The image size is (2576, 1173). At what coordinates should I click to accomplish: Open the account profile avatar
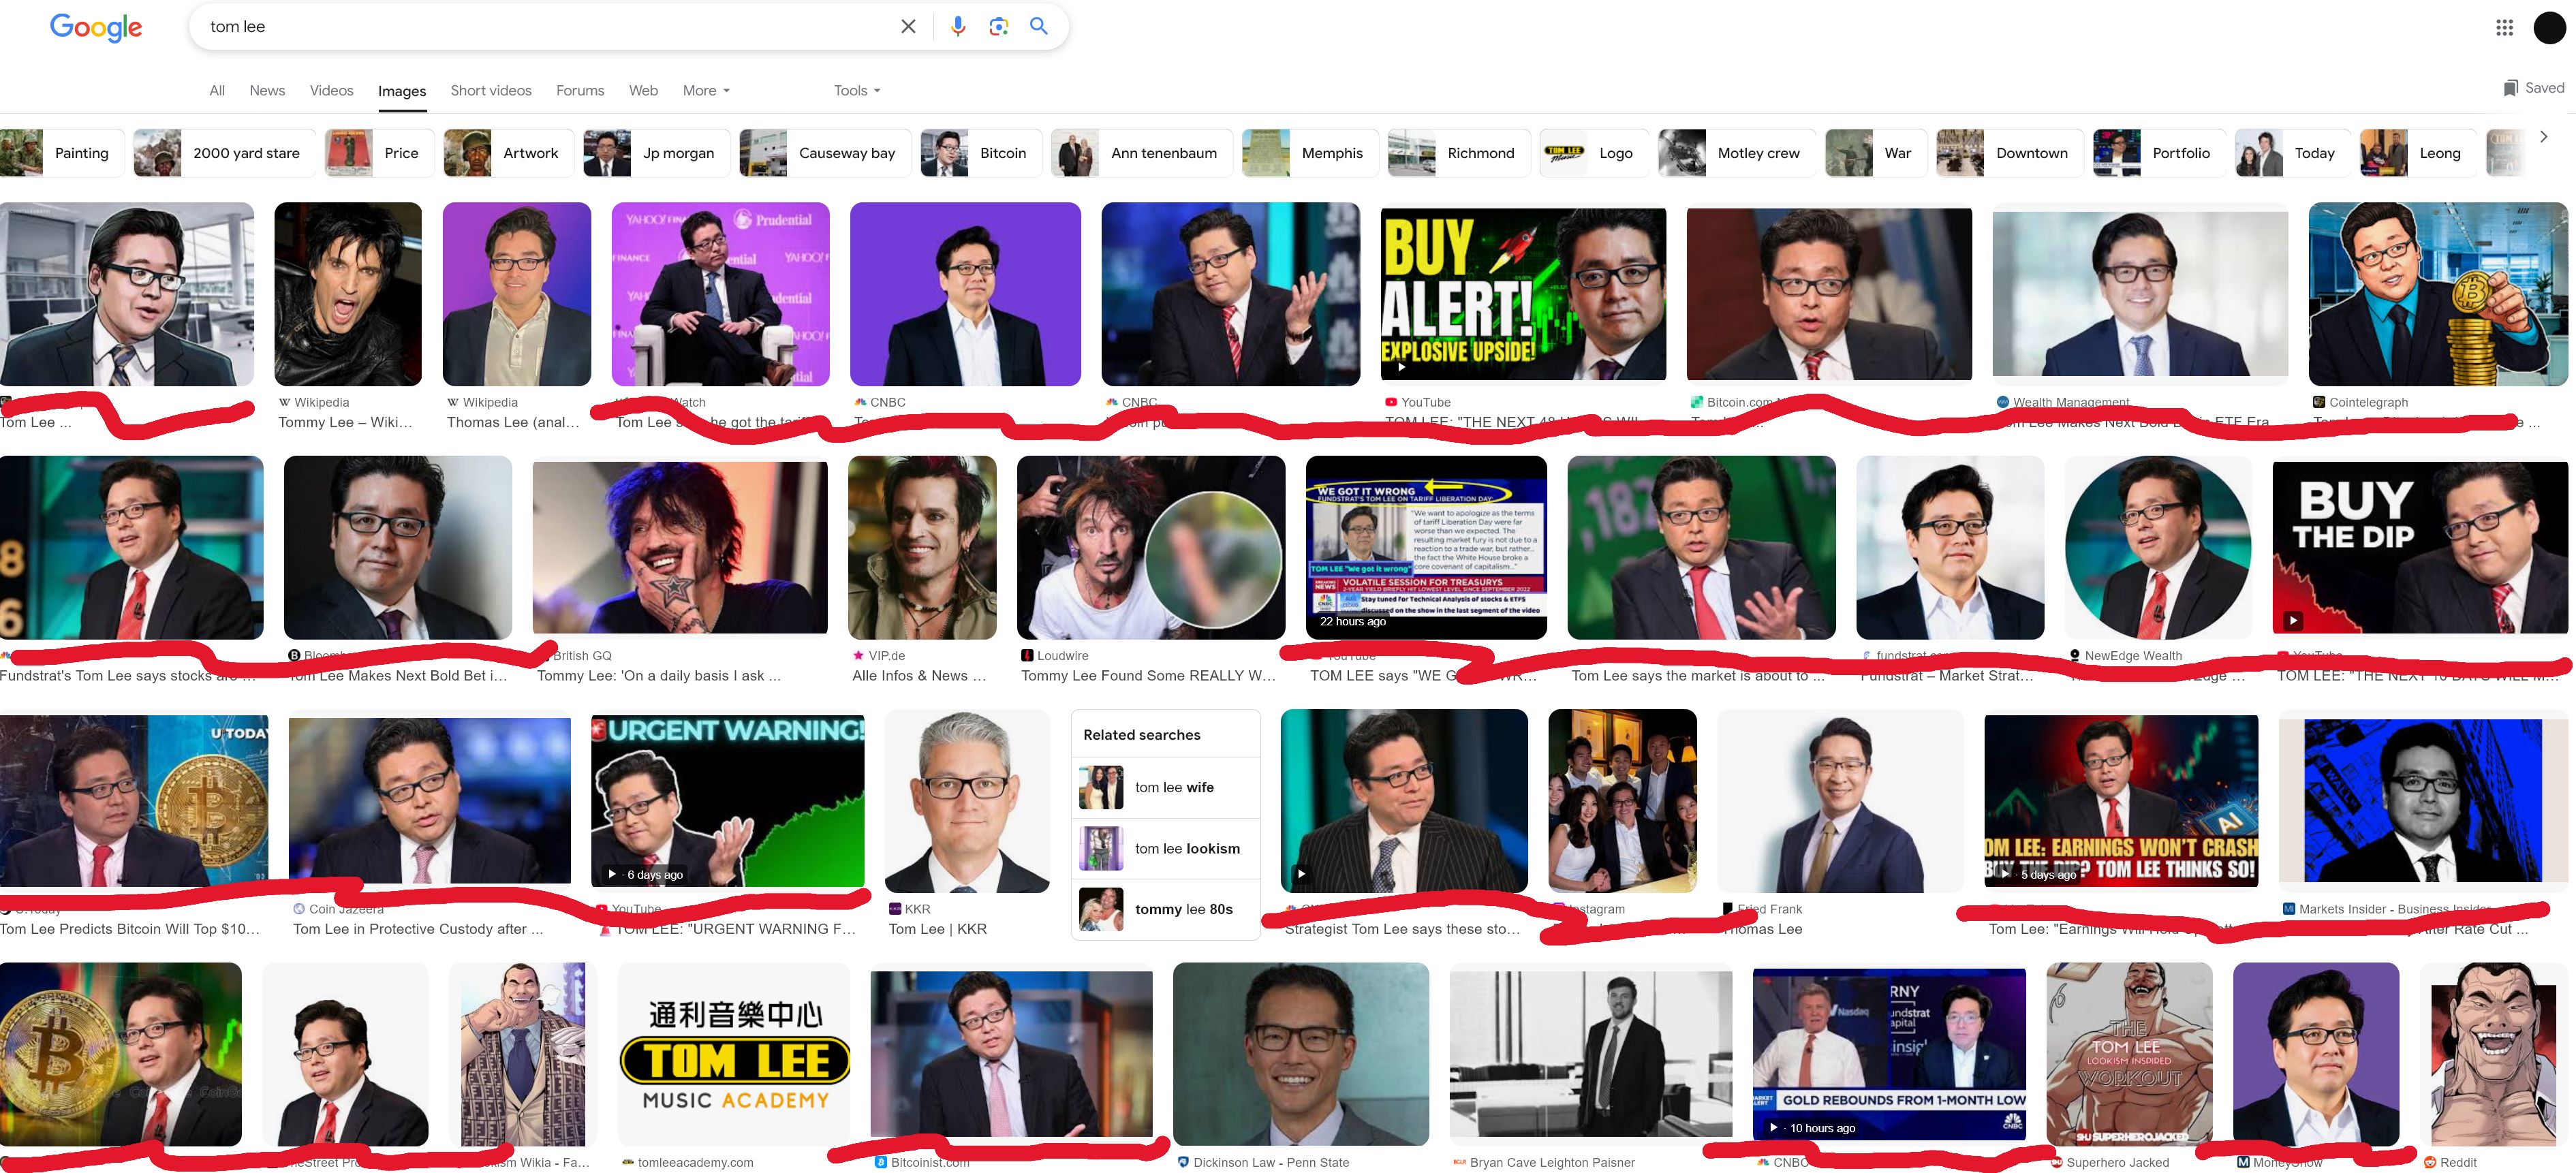(x=2549, y=28)
